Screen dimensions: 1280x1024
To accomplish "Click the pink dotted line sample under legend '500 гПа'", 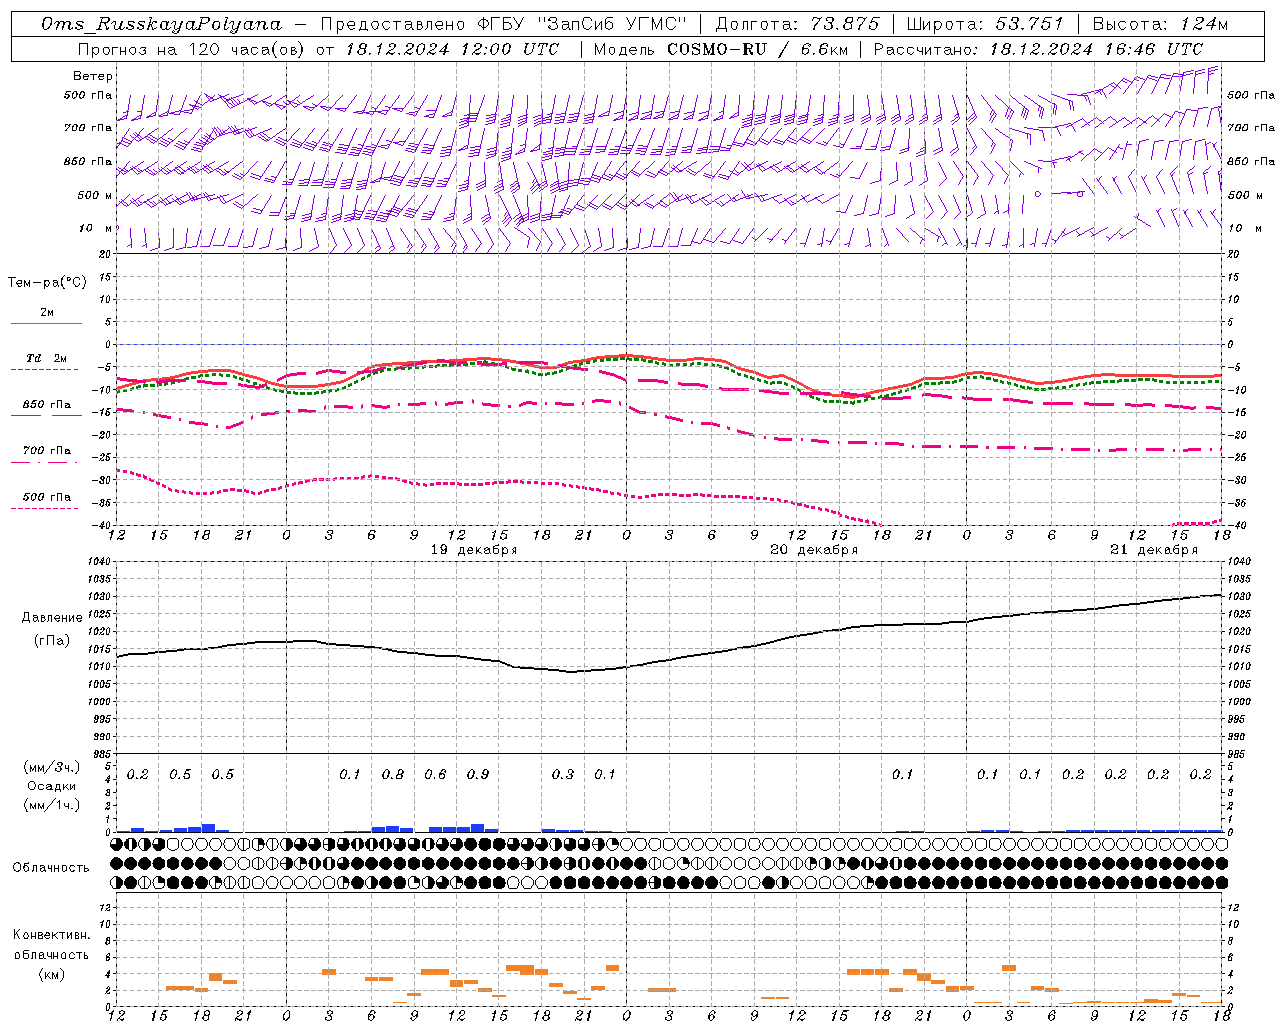I will [x=45, y=508].
